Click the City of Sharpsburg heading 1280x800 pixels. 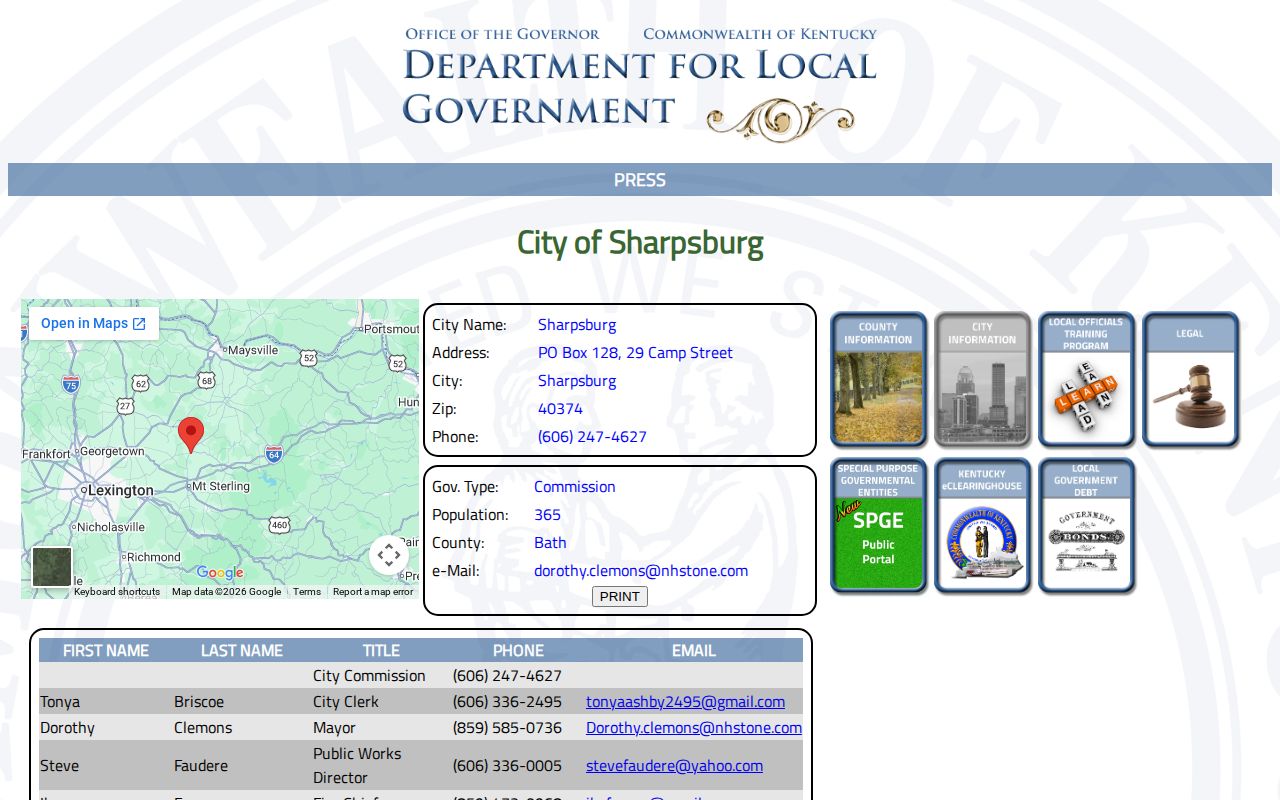(640, 243)
